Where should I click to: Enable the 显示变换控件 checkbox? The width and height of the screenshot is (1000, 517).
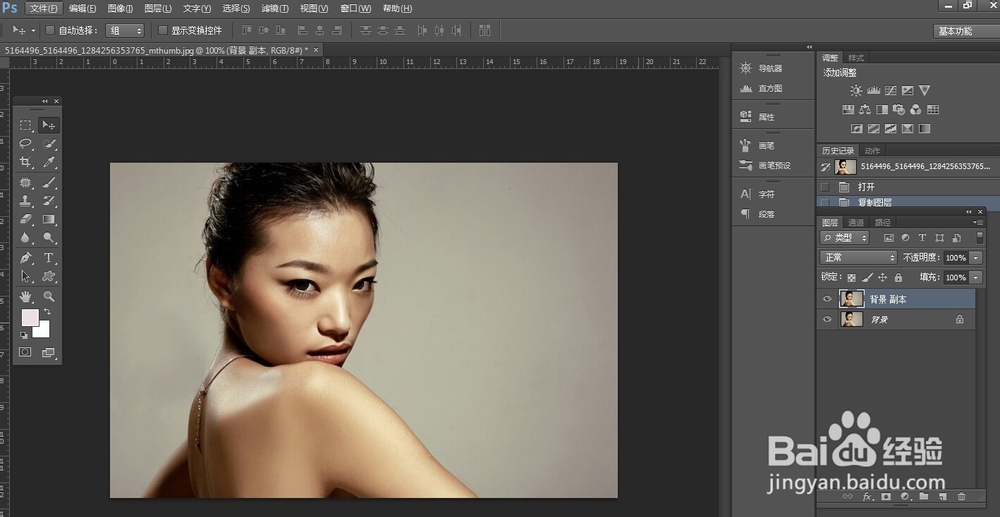pyautogui.click(x=163, y=30)
